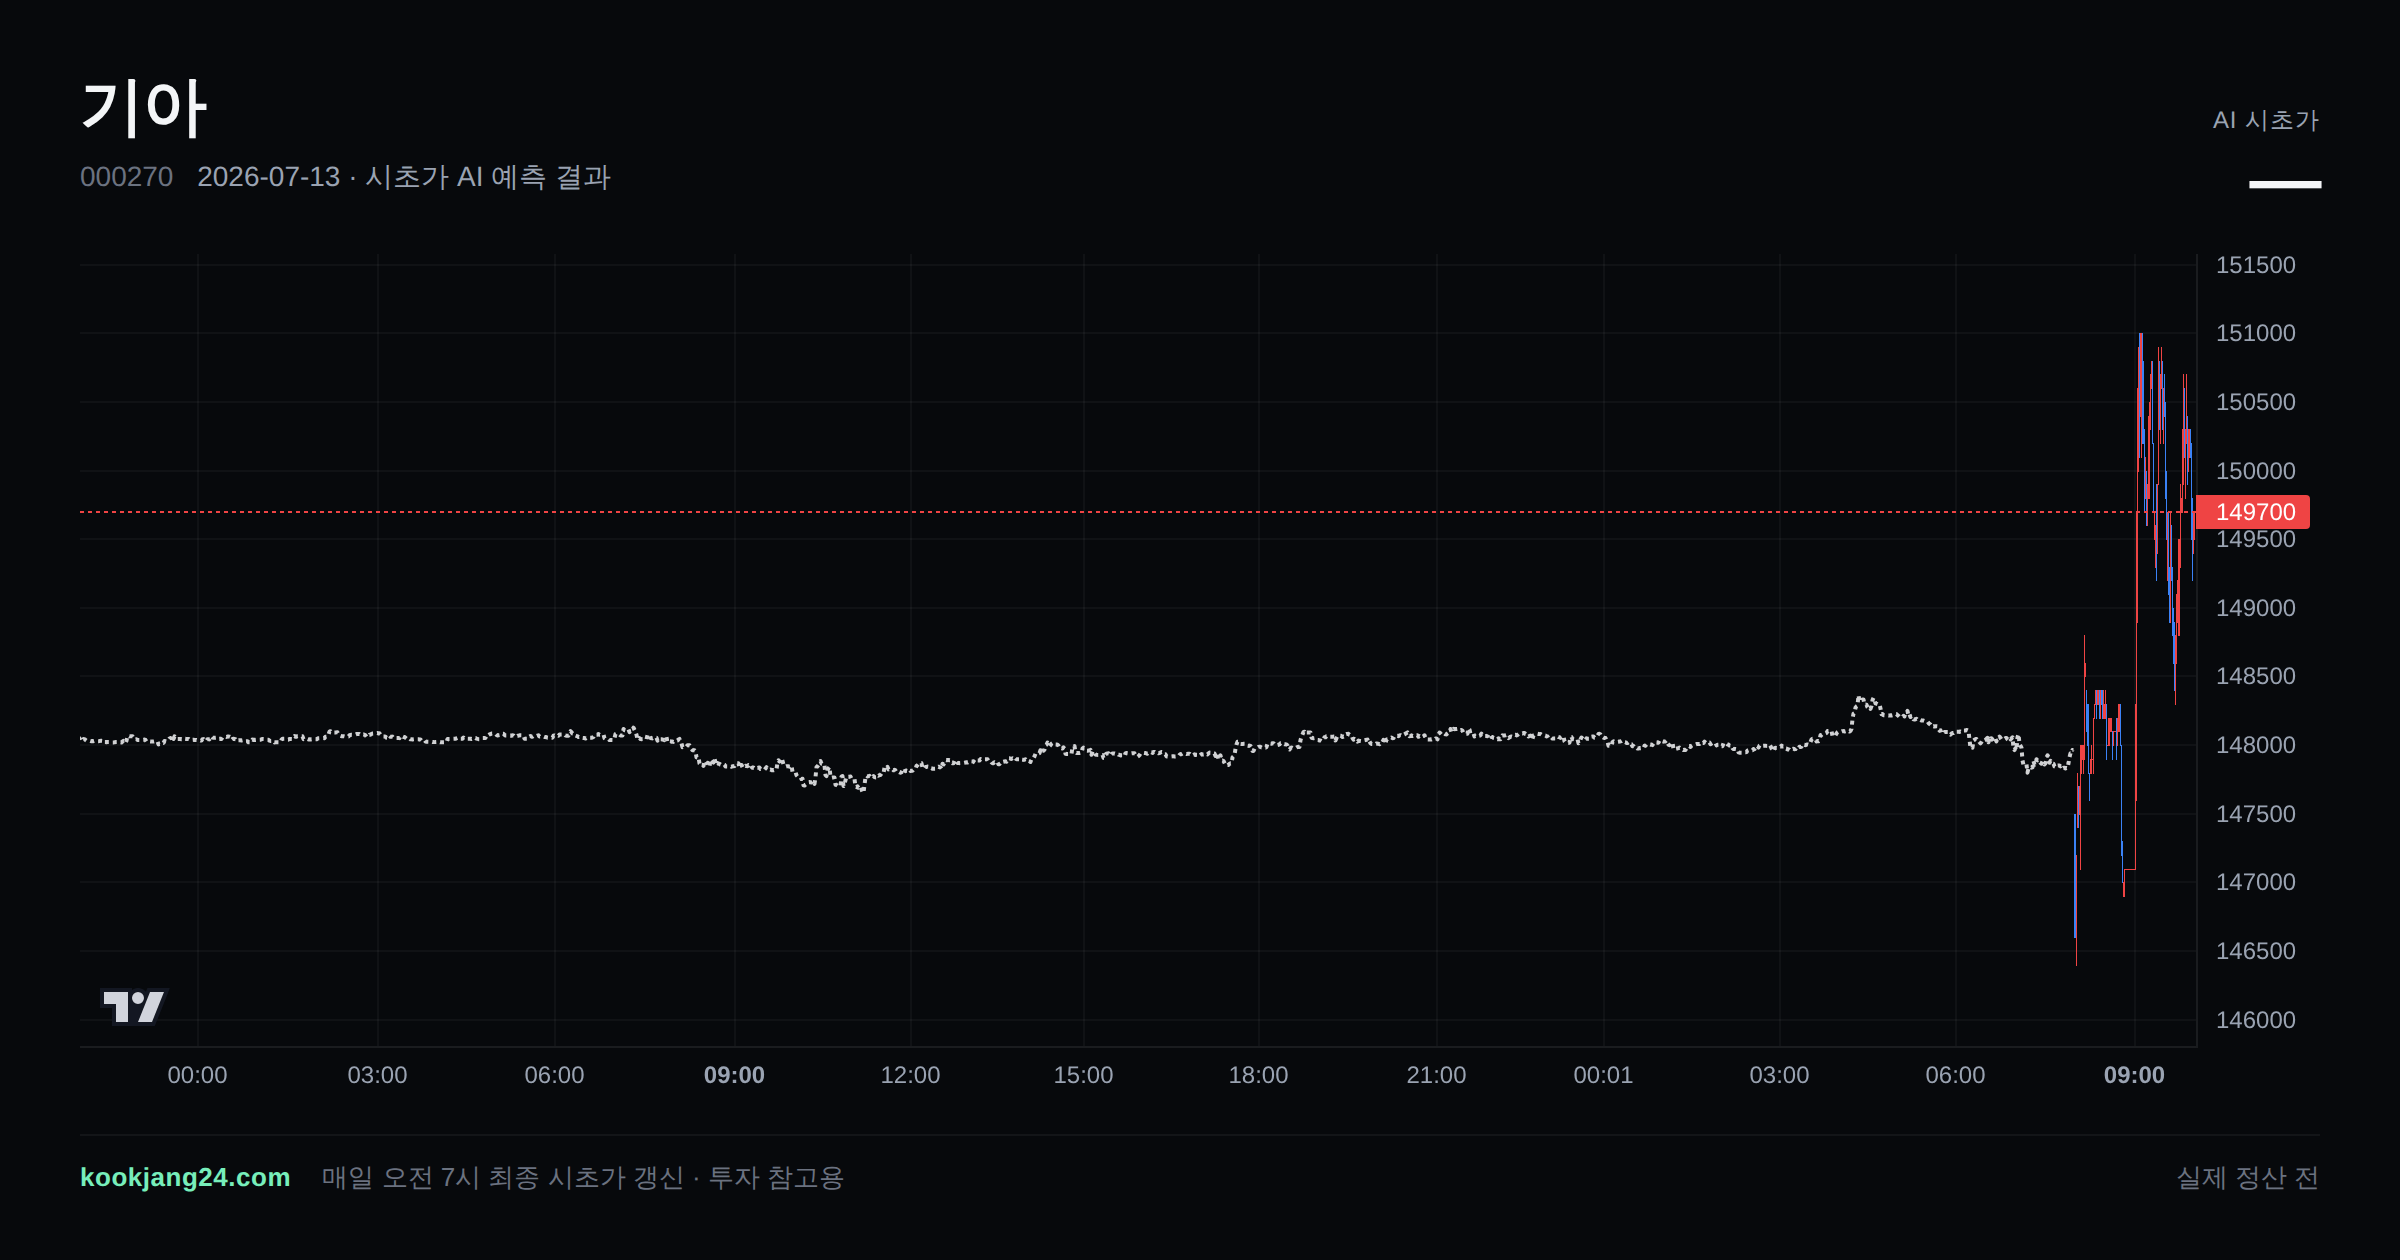Viewport: 2400px width, 1260px height.
Task: Click the kookjang24.com link
Action: pyautogui.click(x=185, y=1177)
